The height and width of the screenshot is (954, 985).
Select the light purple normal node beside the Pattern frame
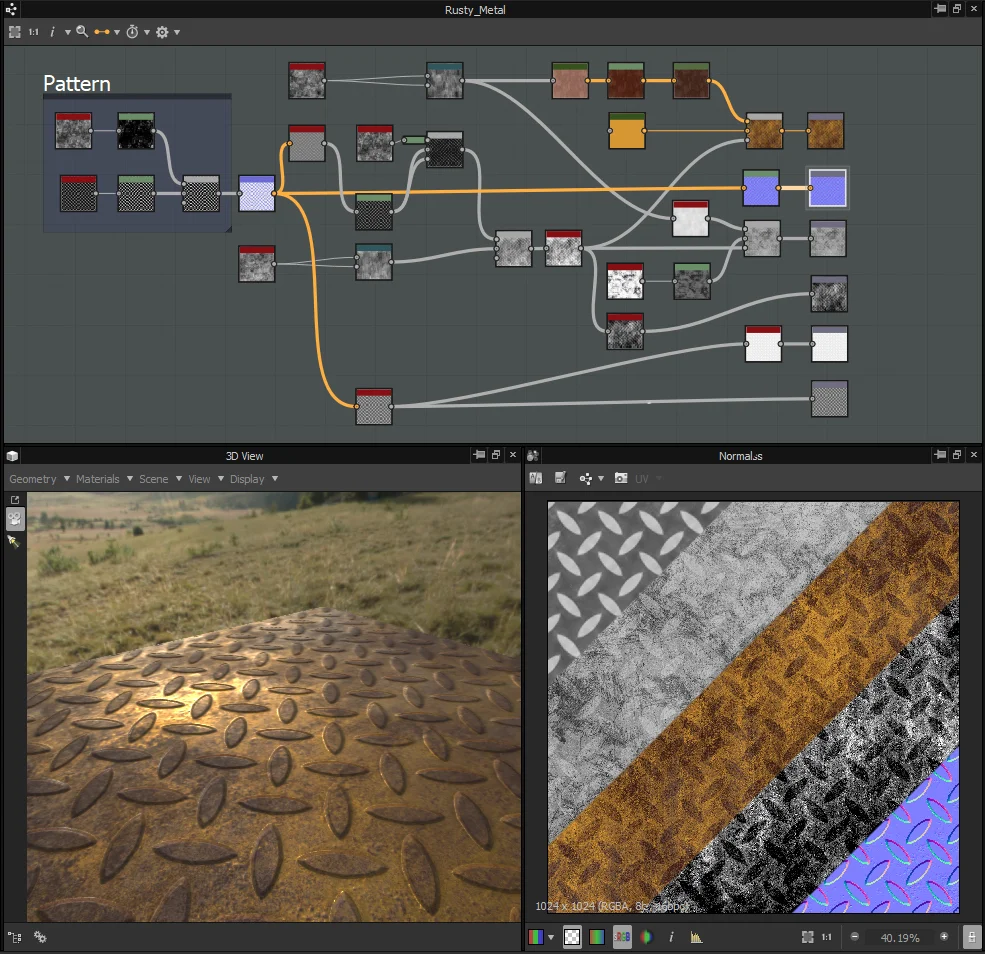tap(257, 193)
